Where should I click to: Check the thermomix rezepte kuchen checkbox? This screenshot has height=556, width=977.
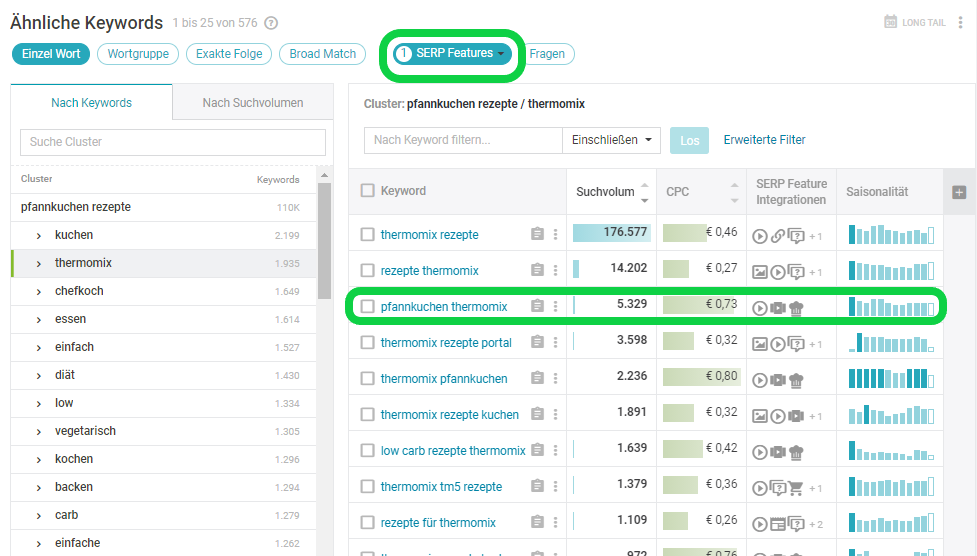pyautogui.click(x=368, y=415)
